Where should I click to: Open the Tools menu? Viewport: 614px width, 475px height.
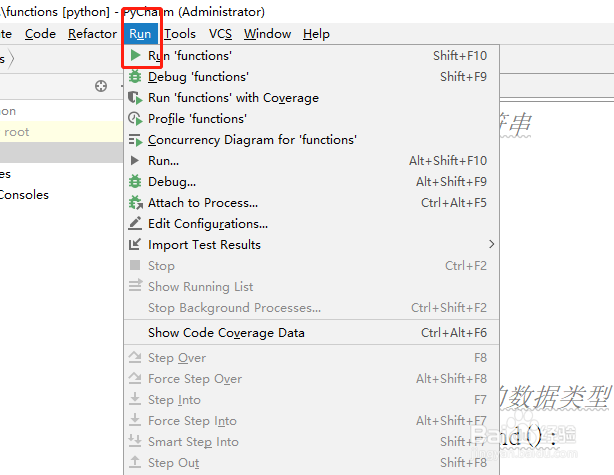tap(180, 34)
